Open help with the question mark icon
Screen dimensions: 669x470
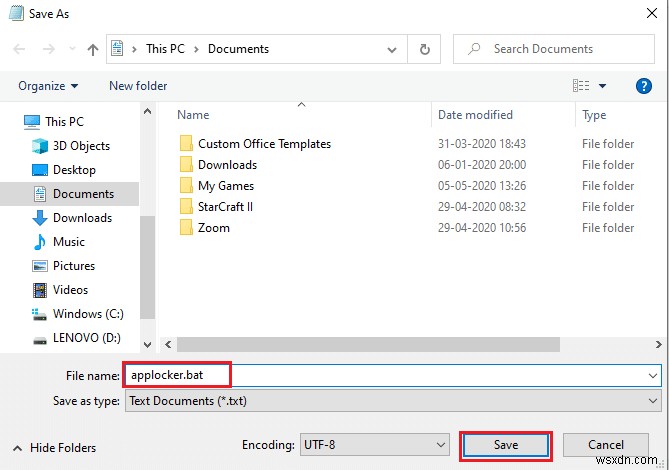tap(643, 86)
